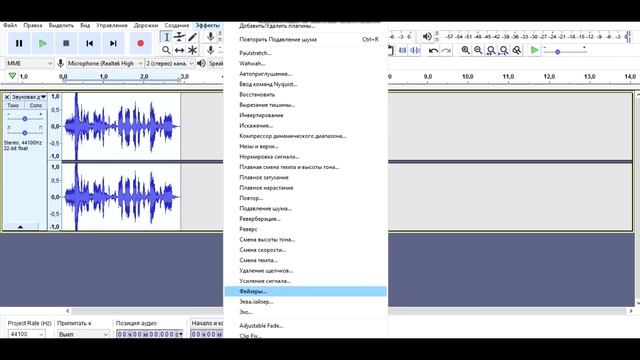Undo the last action
The width and height of the screenshot is (640, 360).
point(433,50)
